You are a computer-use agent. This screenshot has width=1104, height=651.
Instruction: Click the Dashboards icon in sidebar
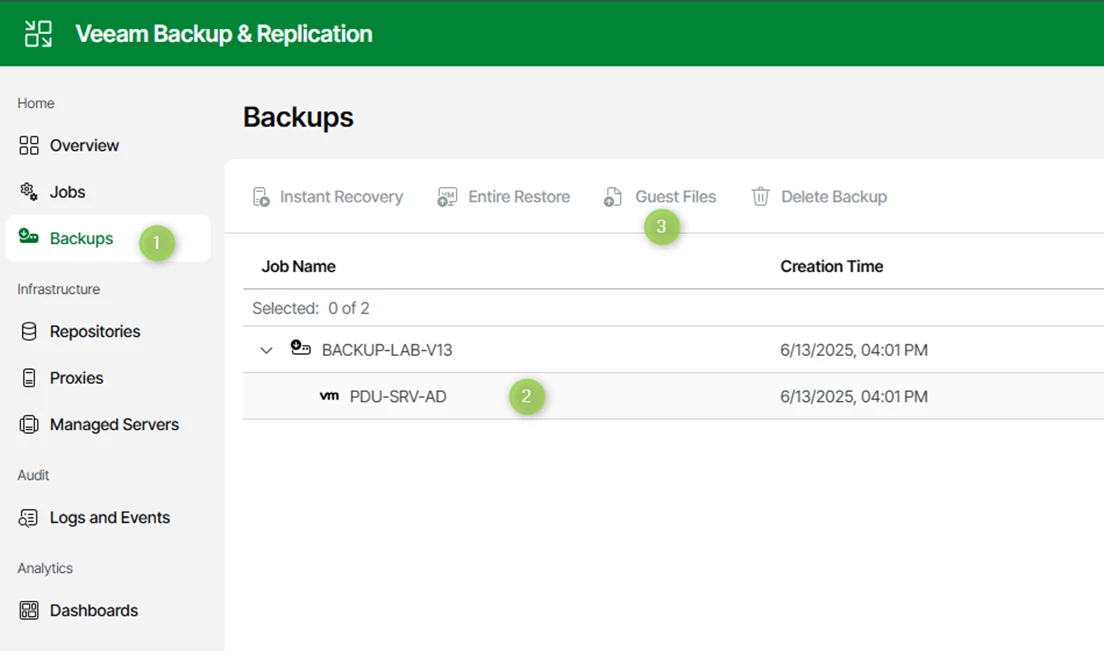pyautogui.click(x=29, y=610)
